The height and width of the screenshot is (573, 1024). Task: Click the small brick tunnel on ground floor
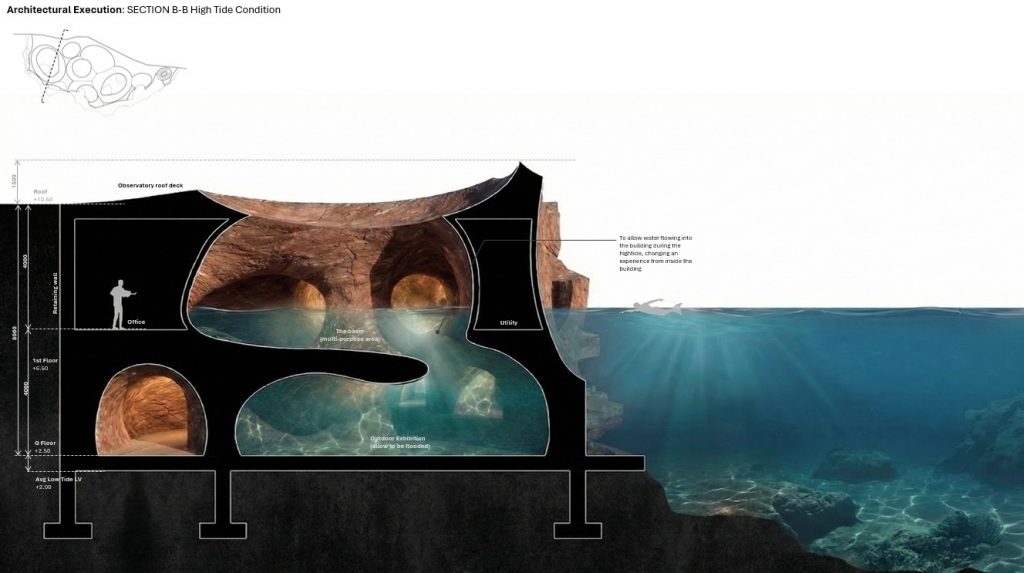tap(150, 408)
